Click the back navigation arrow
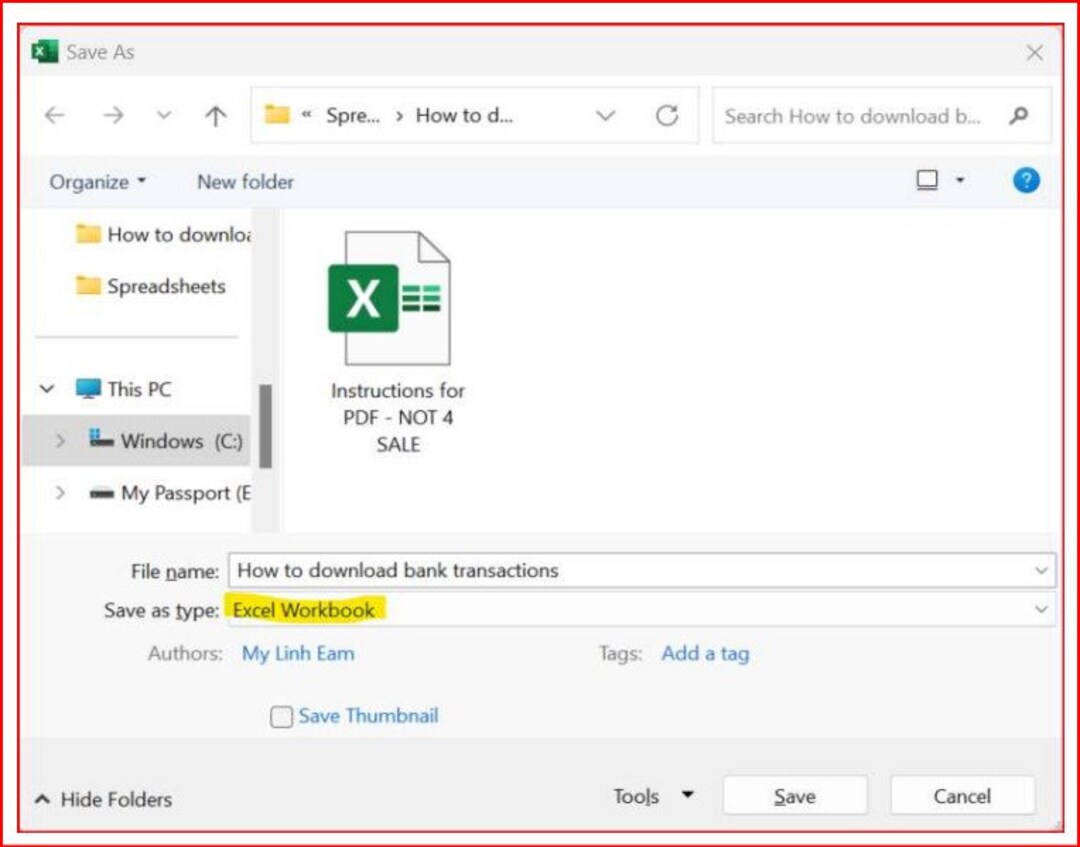This screenshot has height=847, width=1080. coord(54,115)
